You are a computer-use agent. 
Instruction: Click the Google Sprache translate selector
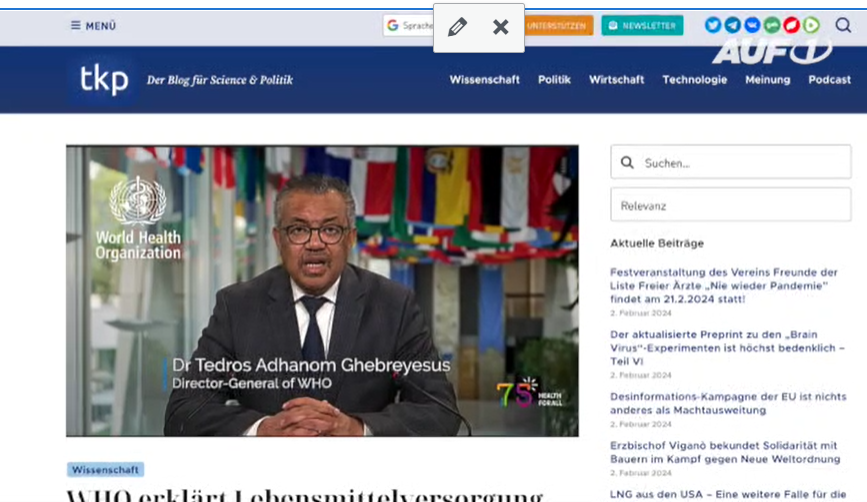pyautogui.click(x=409, y=25)
